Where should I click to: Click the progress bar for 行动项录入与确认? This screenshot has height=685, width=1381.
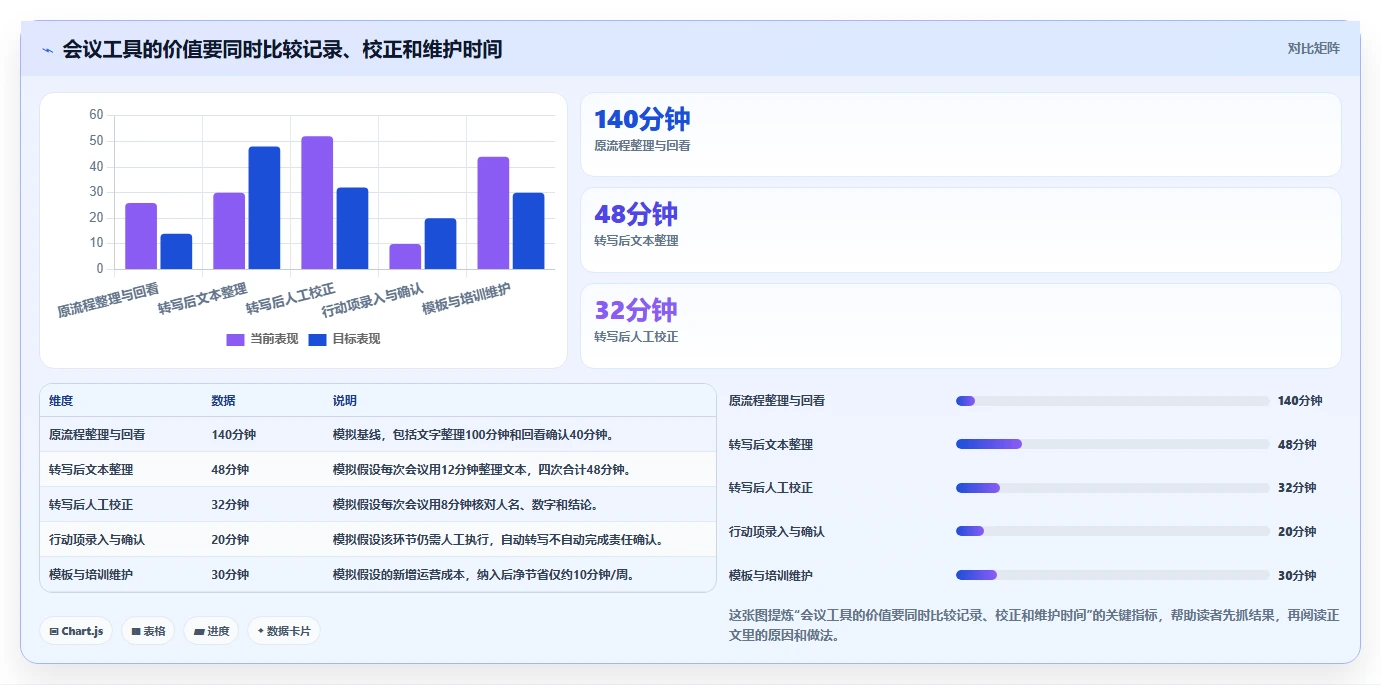1112,532
